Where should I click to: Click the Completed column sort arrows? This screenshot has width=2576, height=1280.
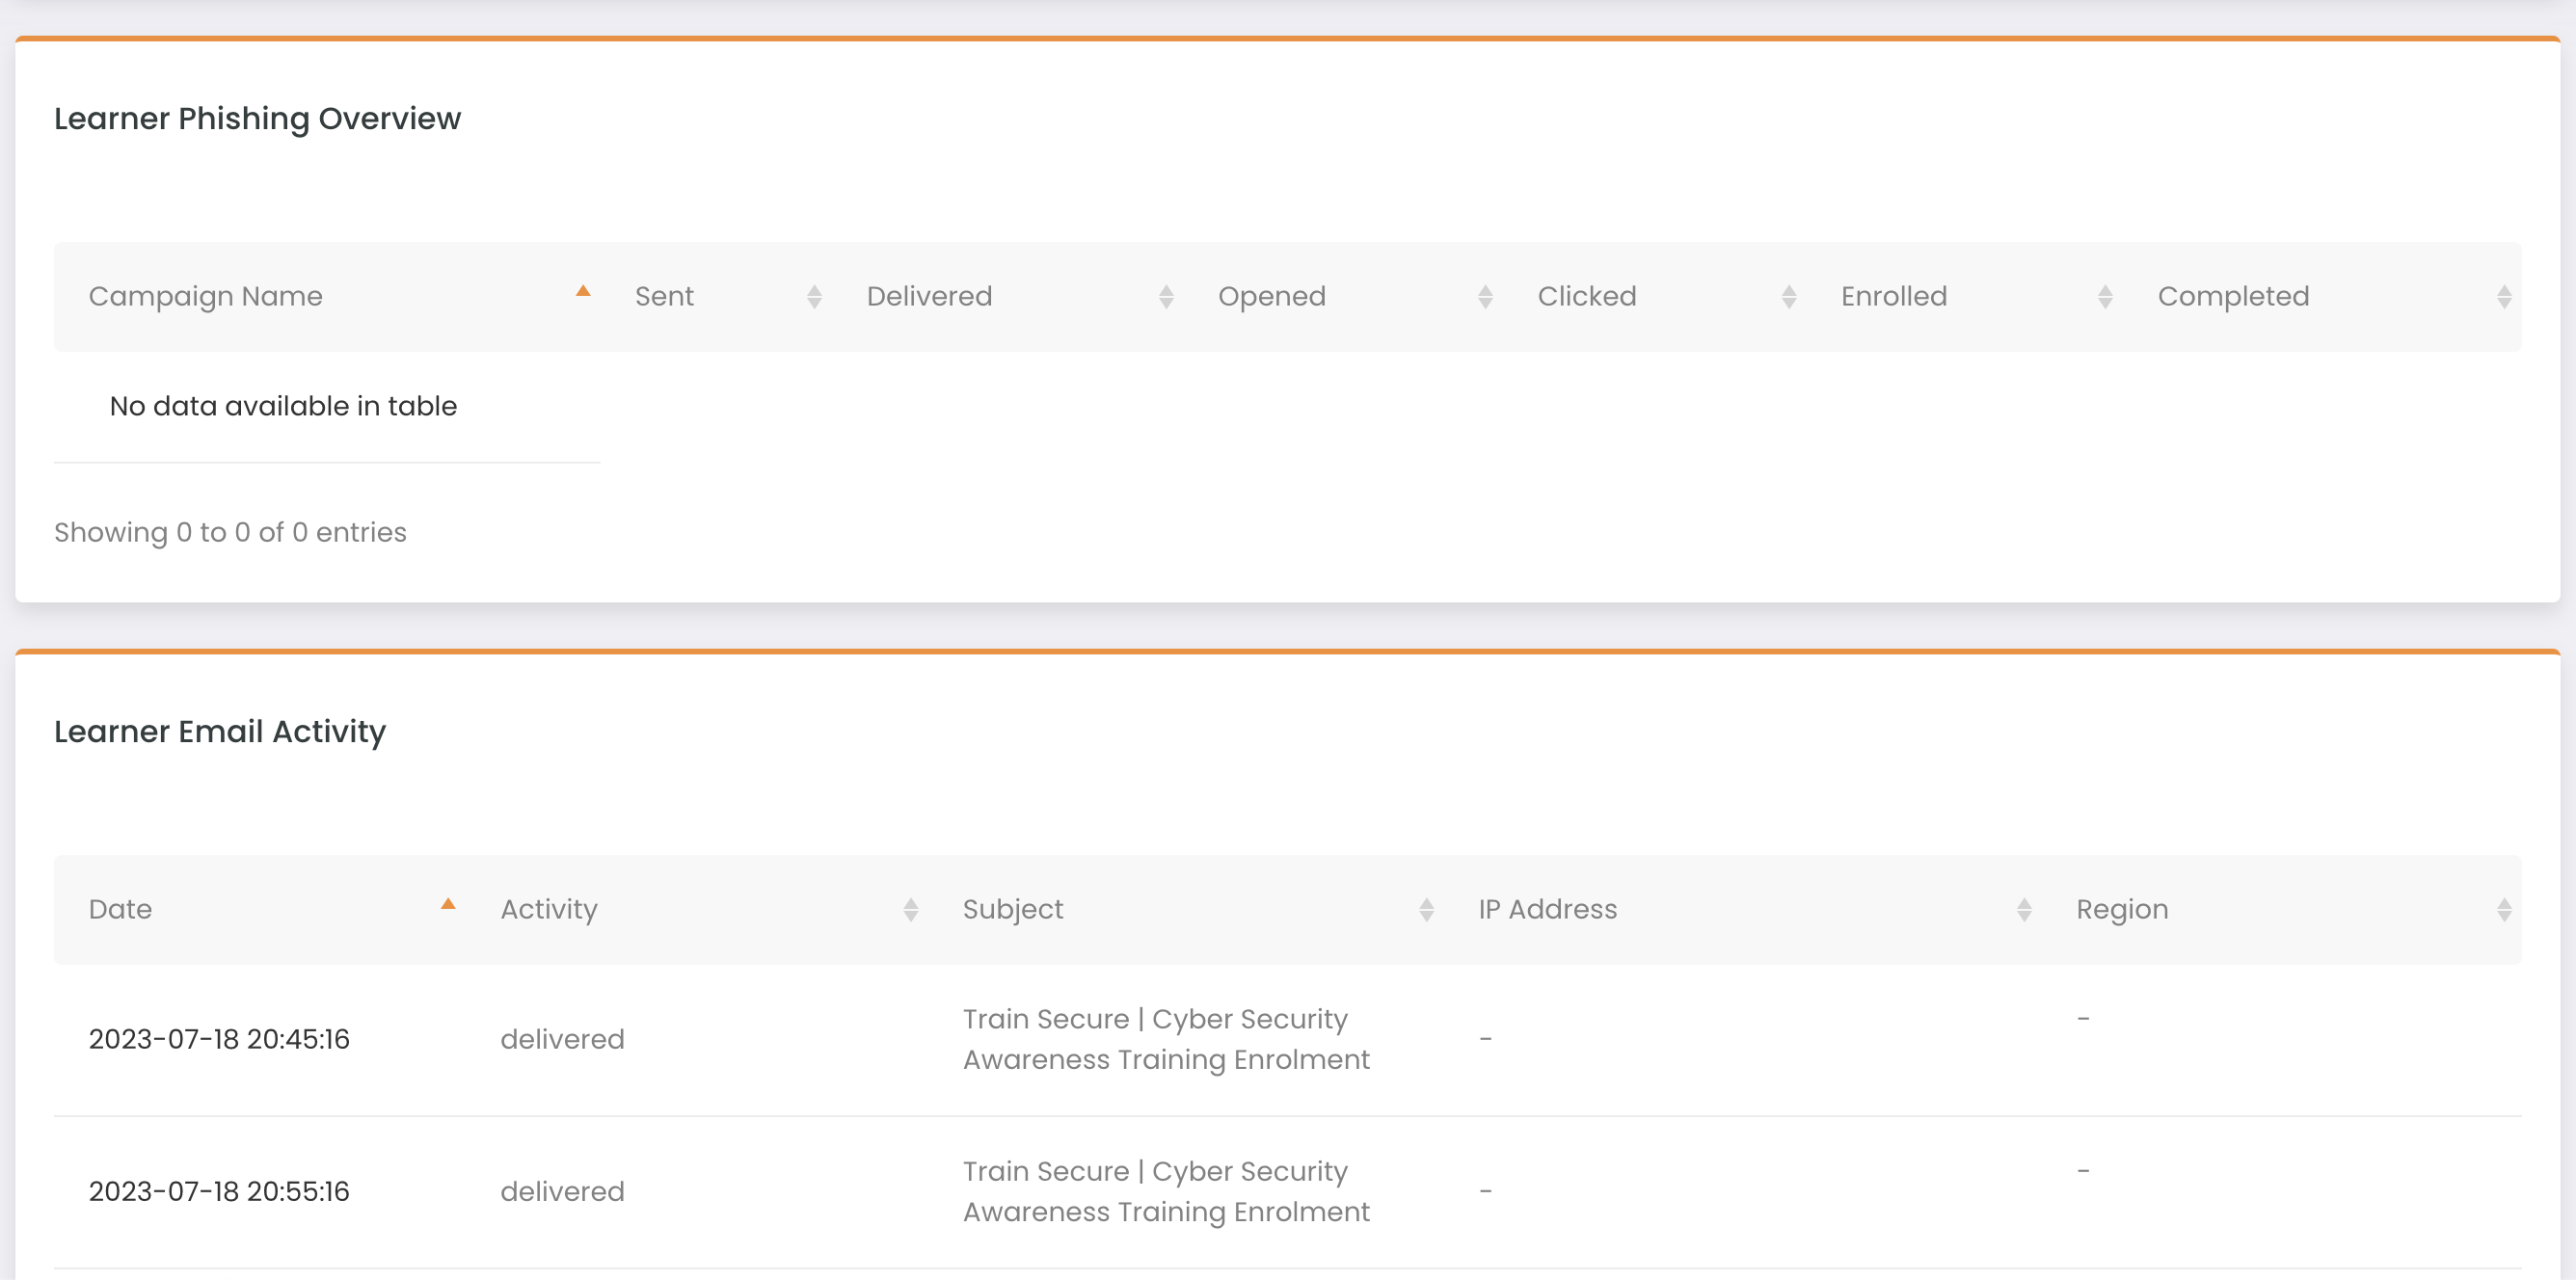coord(2504,297)
